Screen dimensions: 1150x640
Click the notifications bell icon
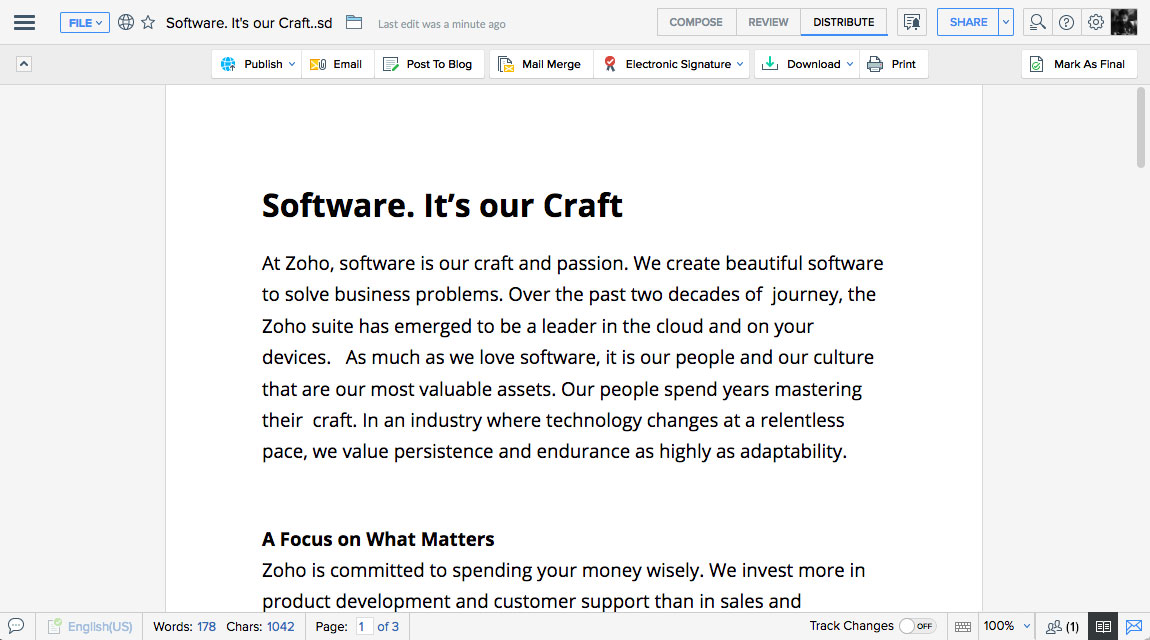click(911, 22)
